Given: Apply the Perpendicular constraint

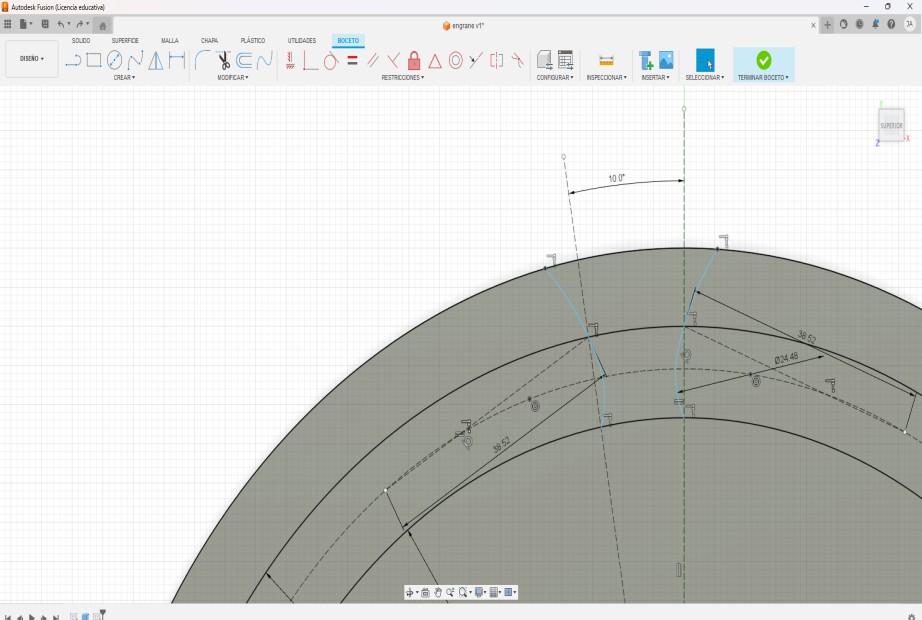Looking at the screenshot, I should 310,60.
